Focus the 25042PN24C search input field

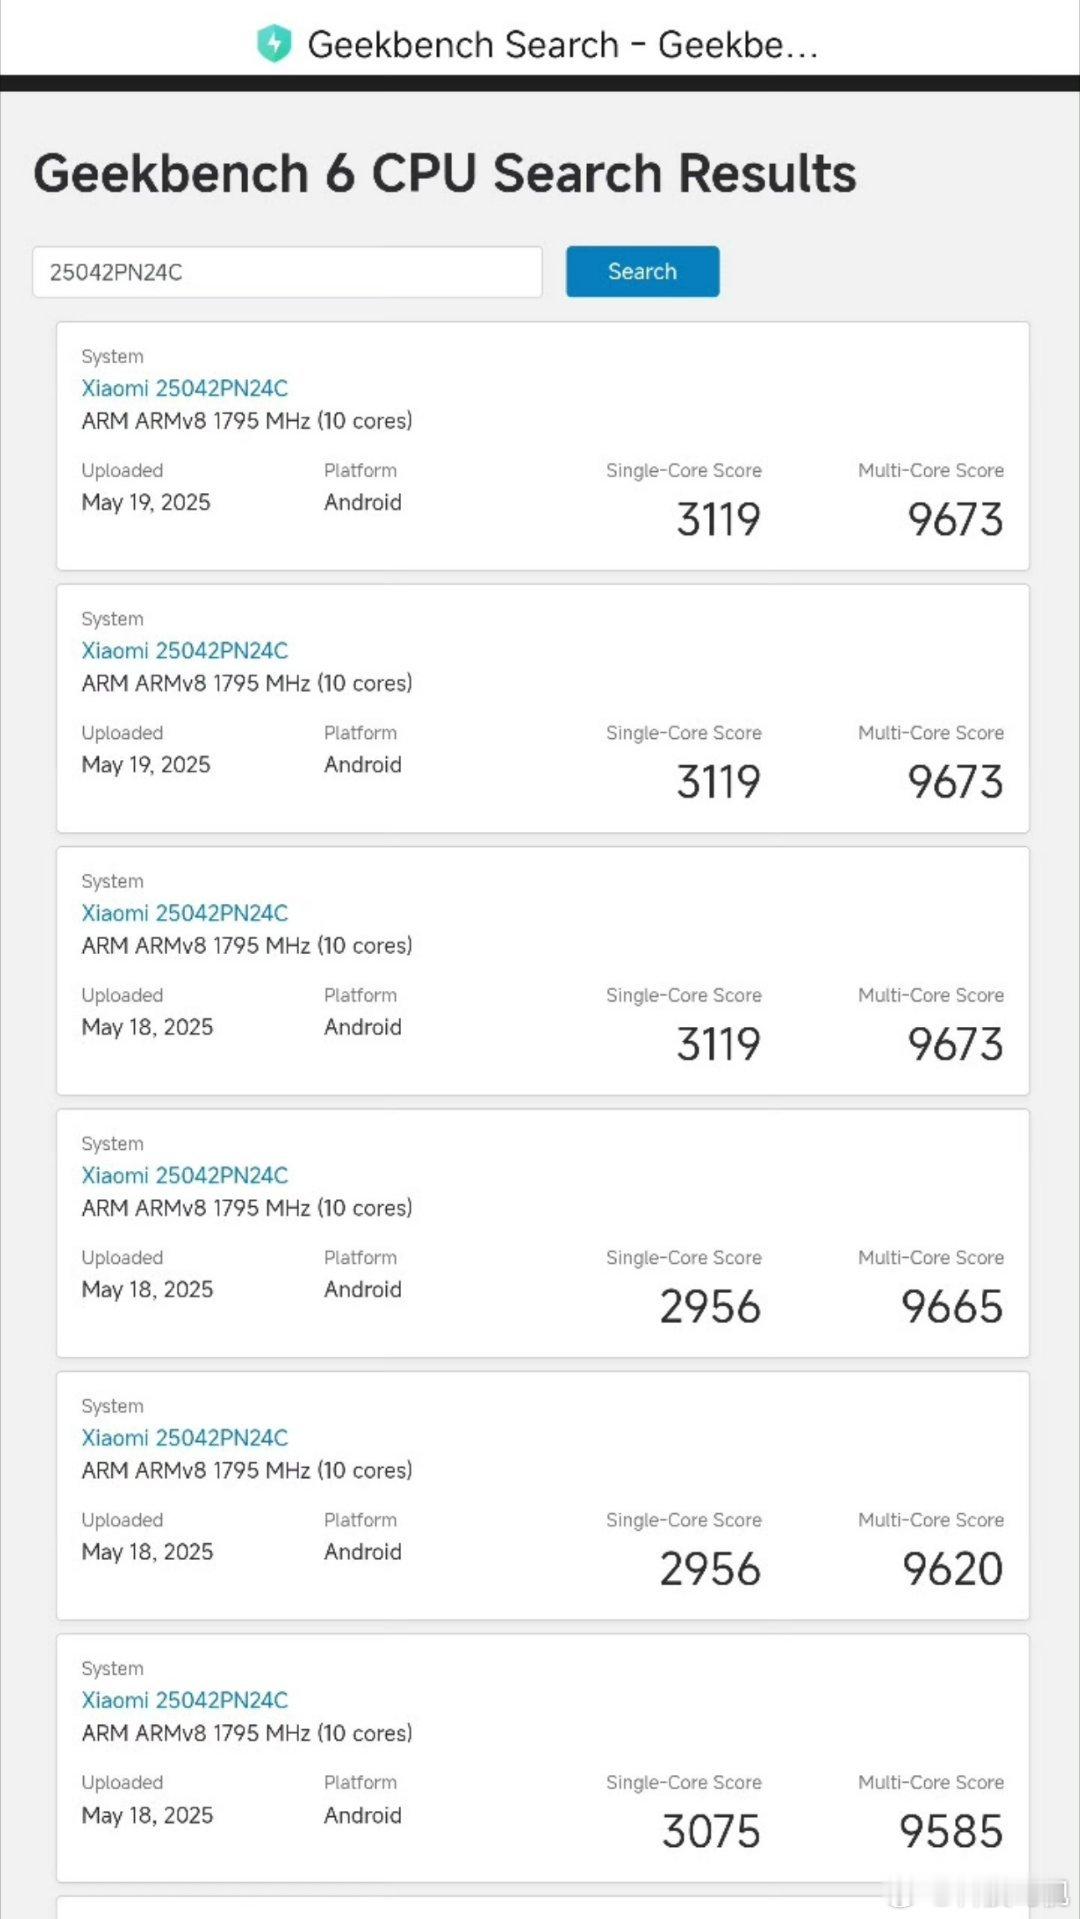tap(287, 272)
